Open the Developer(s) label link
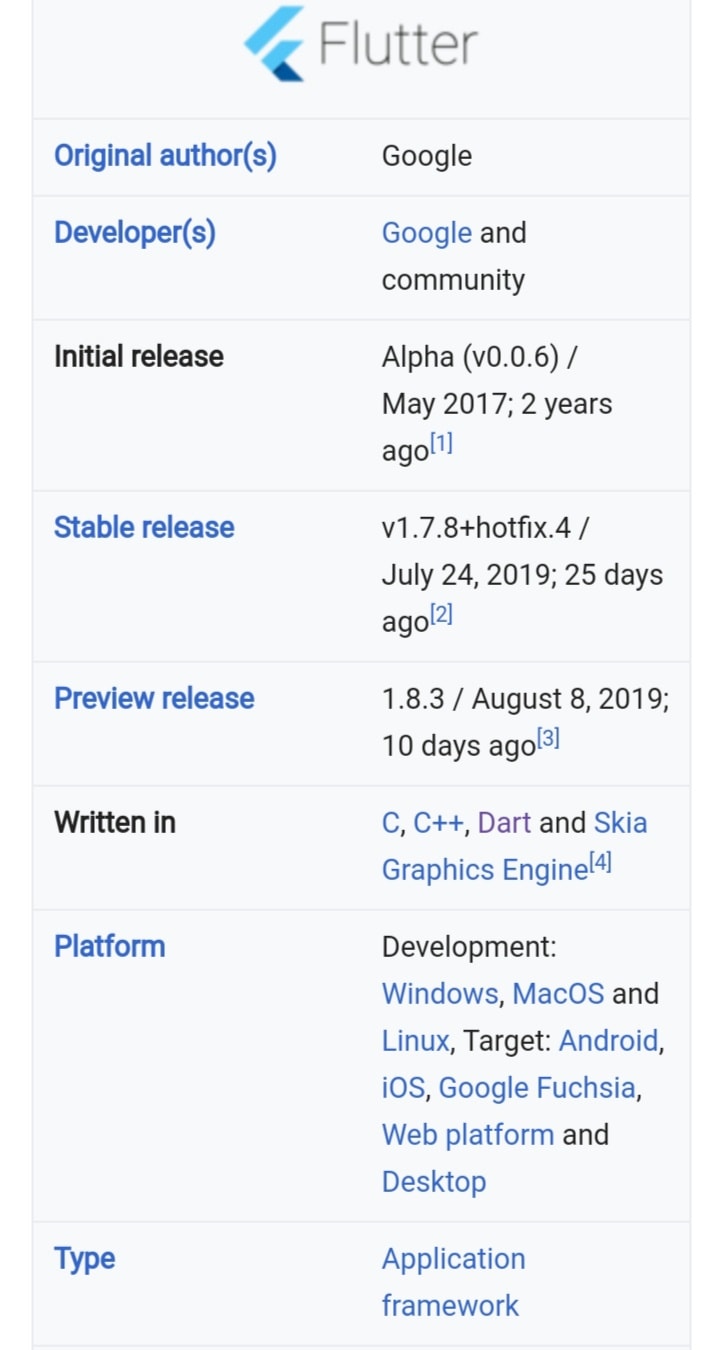The image size is (719, 1350). (135, 233)
